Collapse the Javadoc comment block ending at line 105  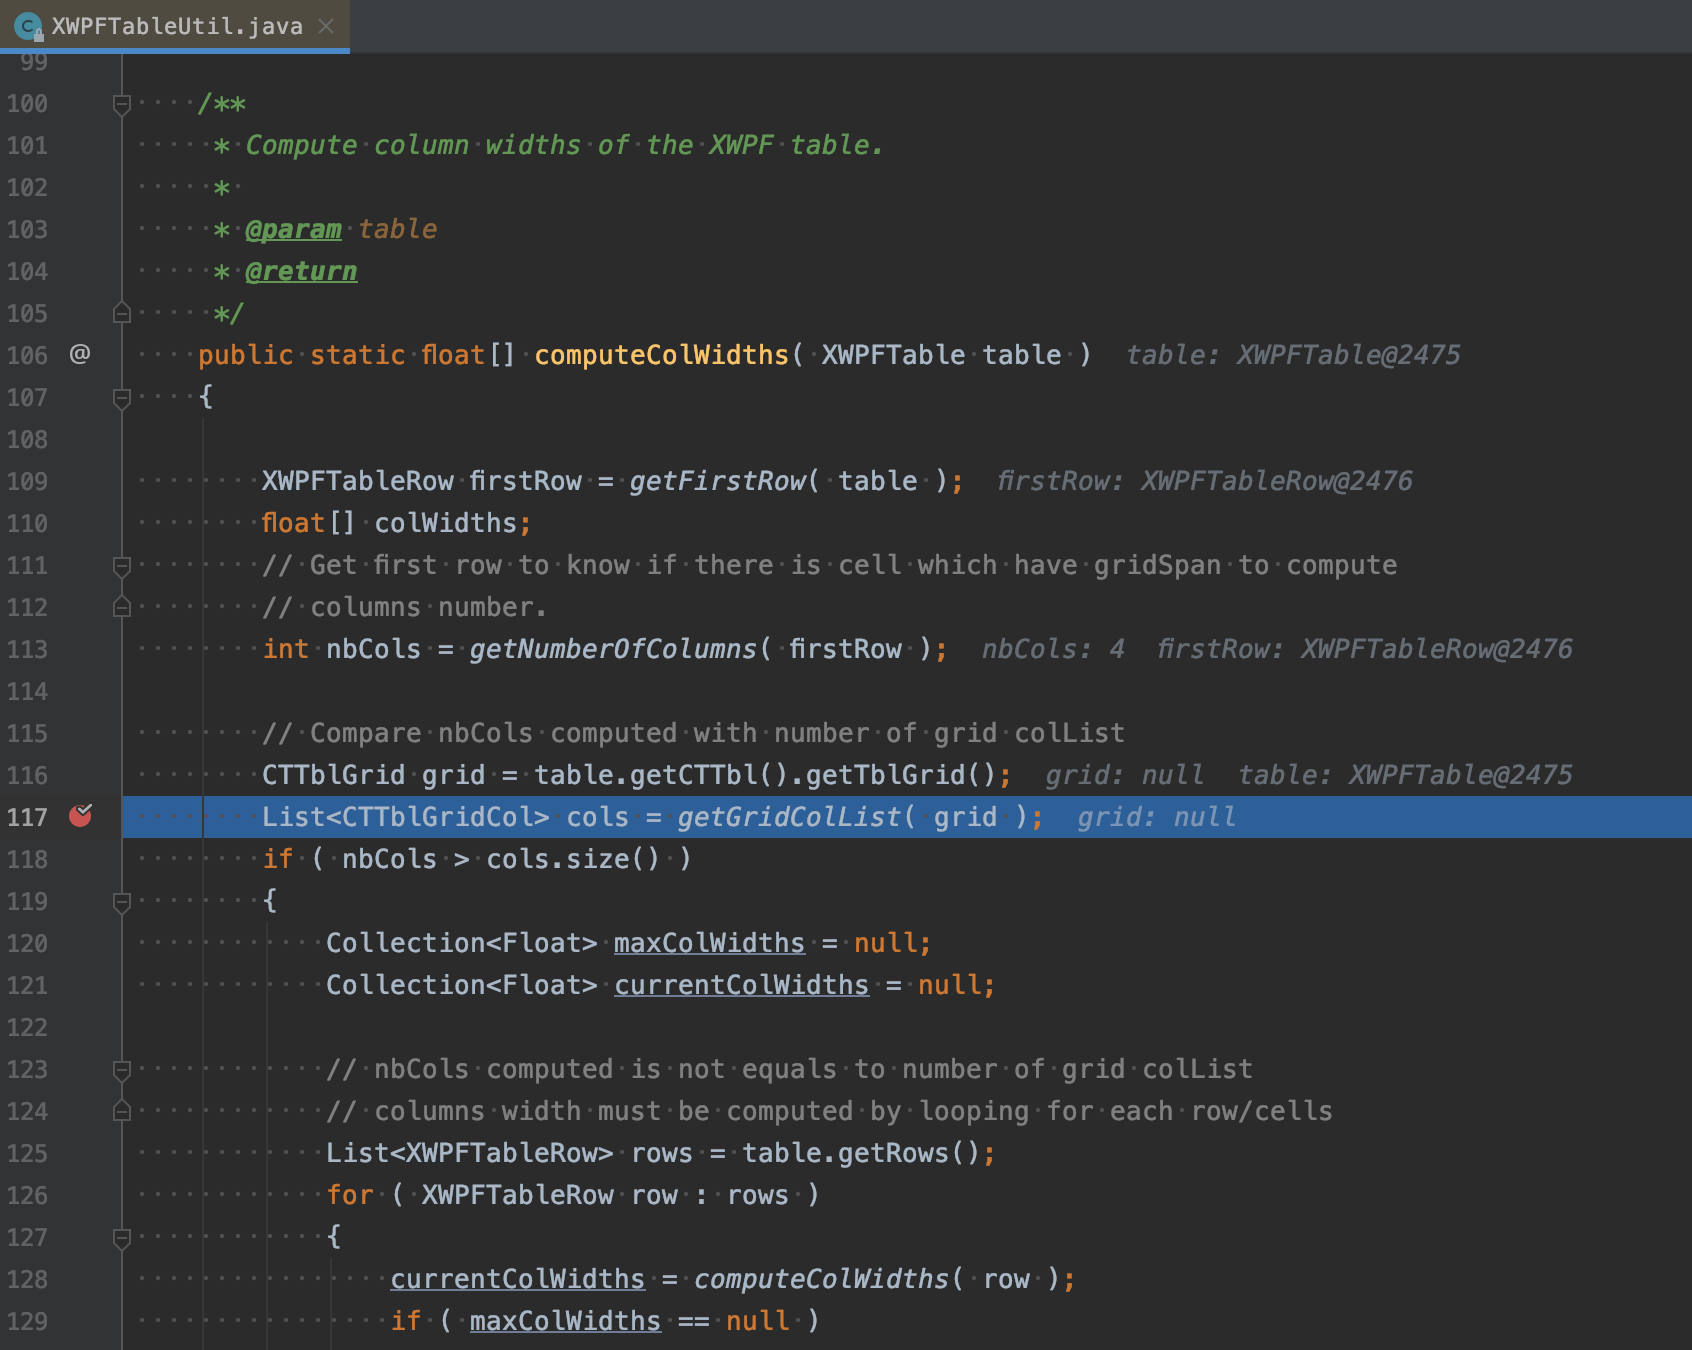coord(121,313)
